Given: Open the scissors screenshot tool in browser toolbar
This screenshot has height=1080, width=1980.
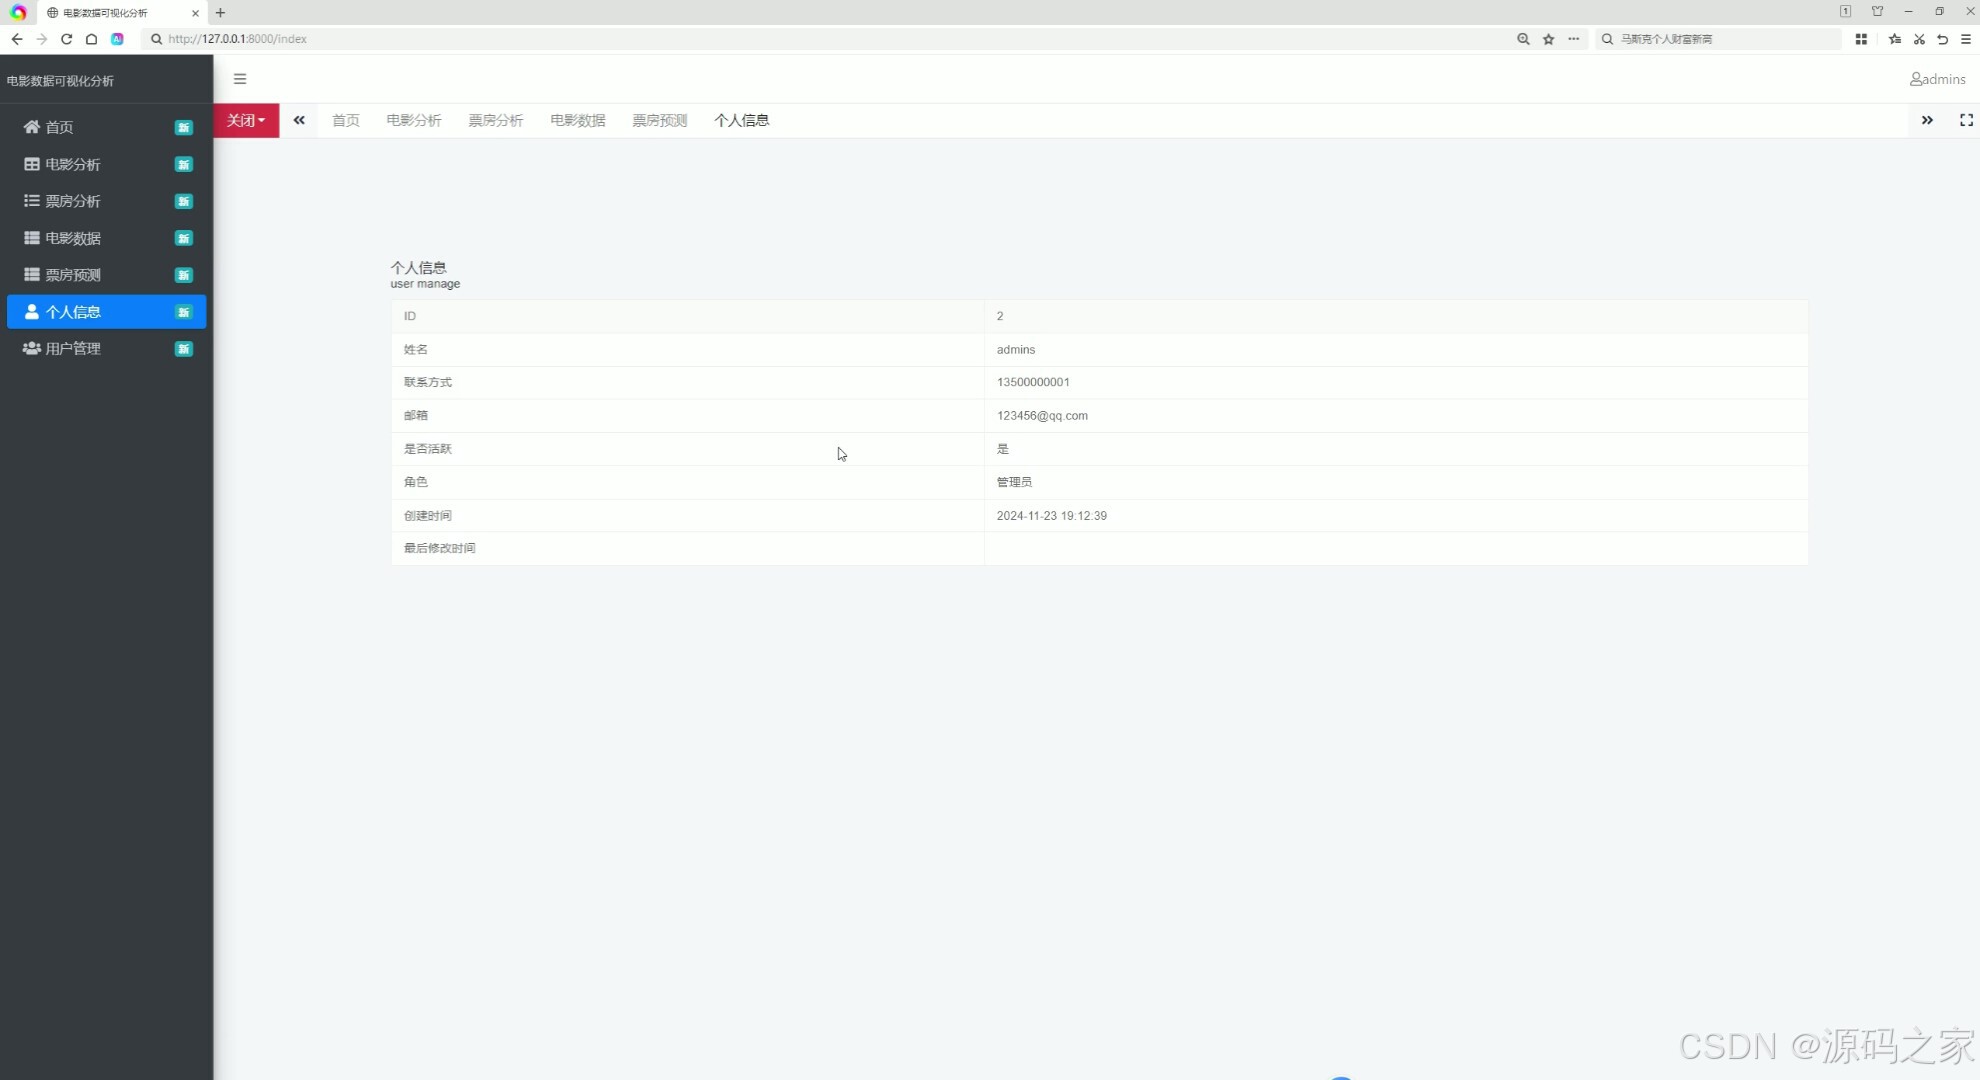Looking at the screenshot, I should click(1919, 39).
